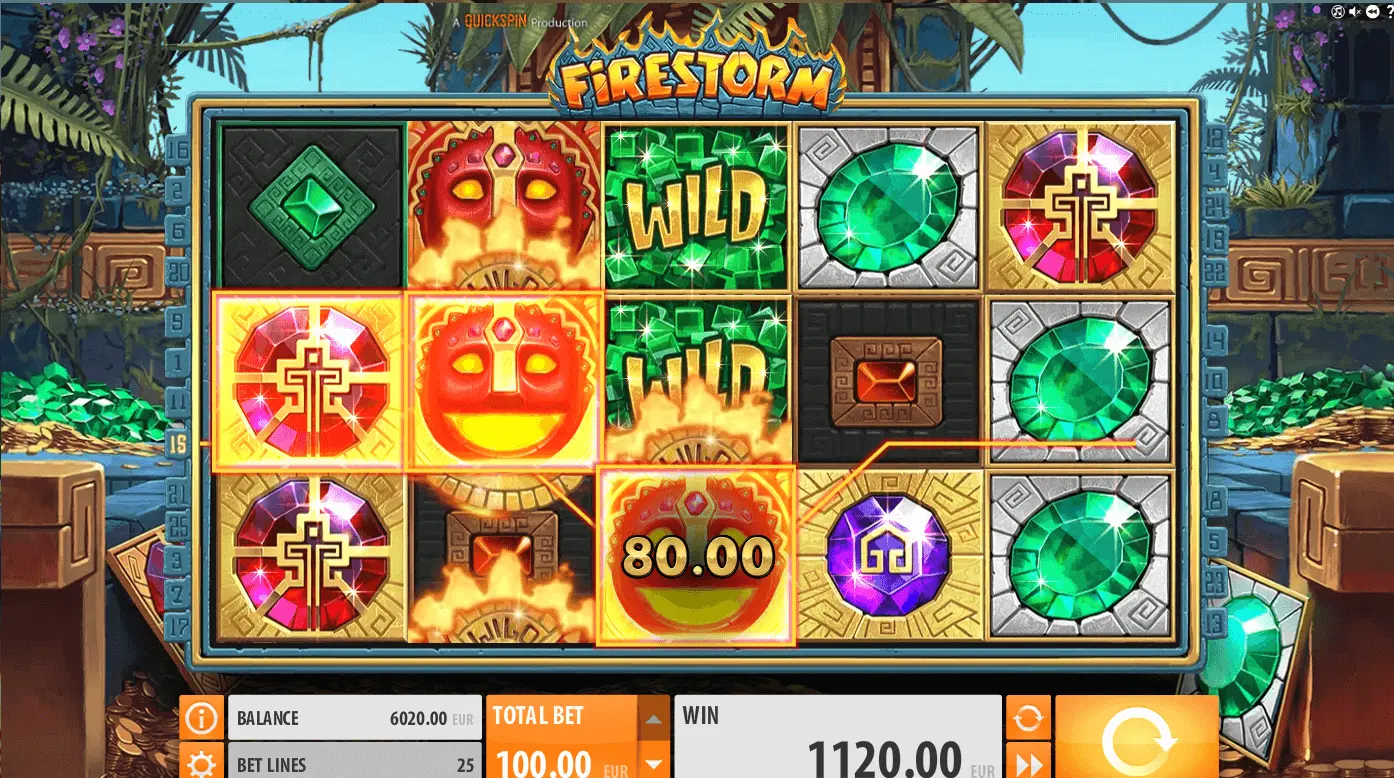Decrease the total bet with the down arrow
The height and width of the screenshot is (778, 1394).
(x=654, y=761)
